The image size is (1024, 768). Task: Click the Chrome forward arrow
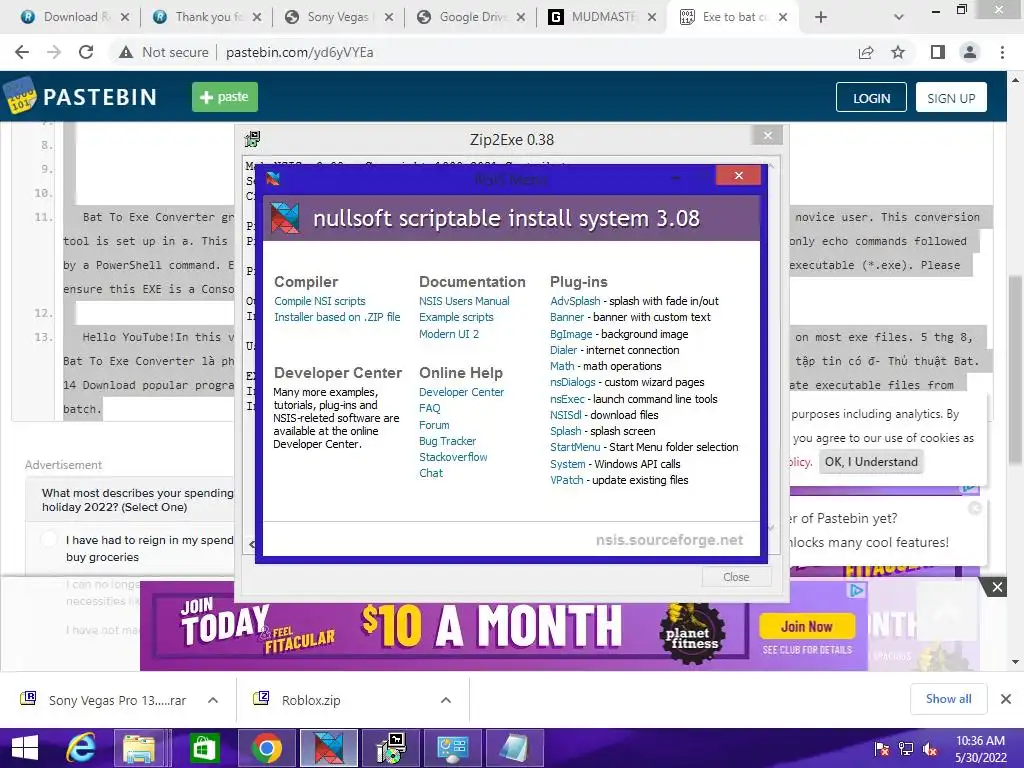[x=54, y=52]
